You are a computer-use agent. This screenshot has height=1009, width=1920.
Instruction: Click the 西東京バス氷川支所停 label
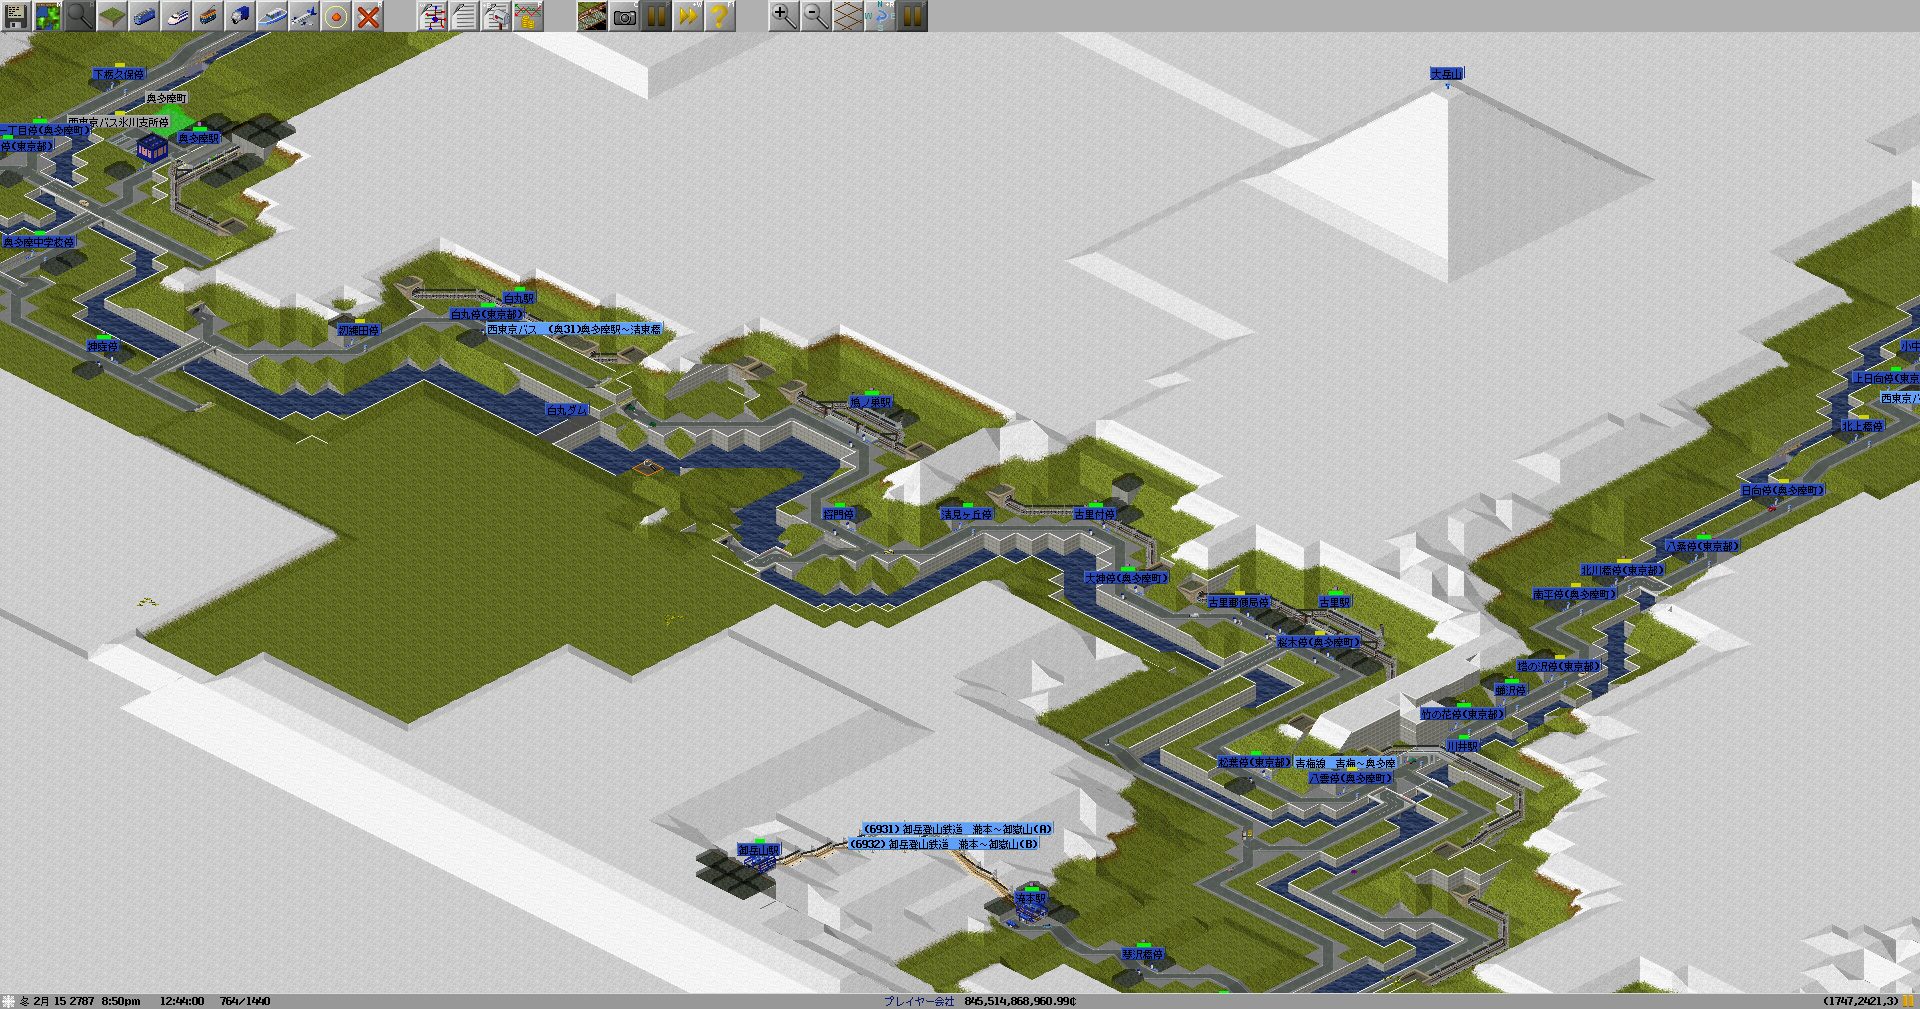tap(118, 122)
